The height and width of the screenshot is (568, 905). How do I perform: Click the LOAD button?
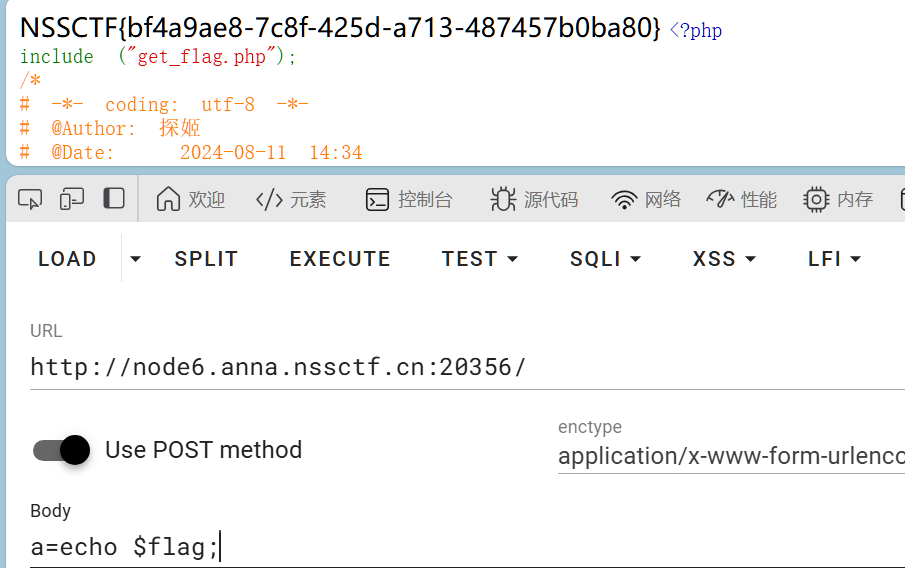[x=67, y=259]
